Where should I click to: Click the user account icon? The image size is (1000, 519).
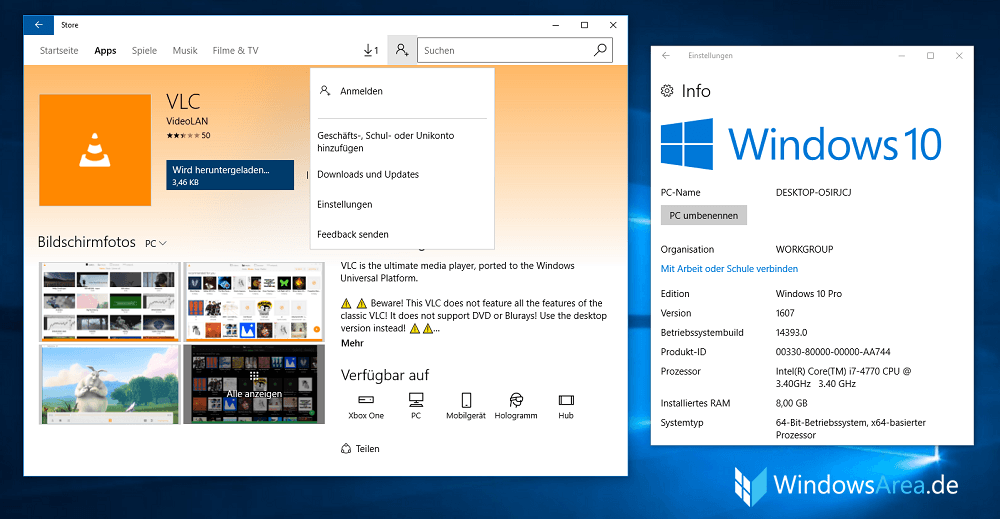(401, 50)
